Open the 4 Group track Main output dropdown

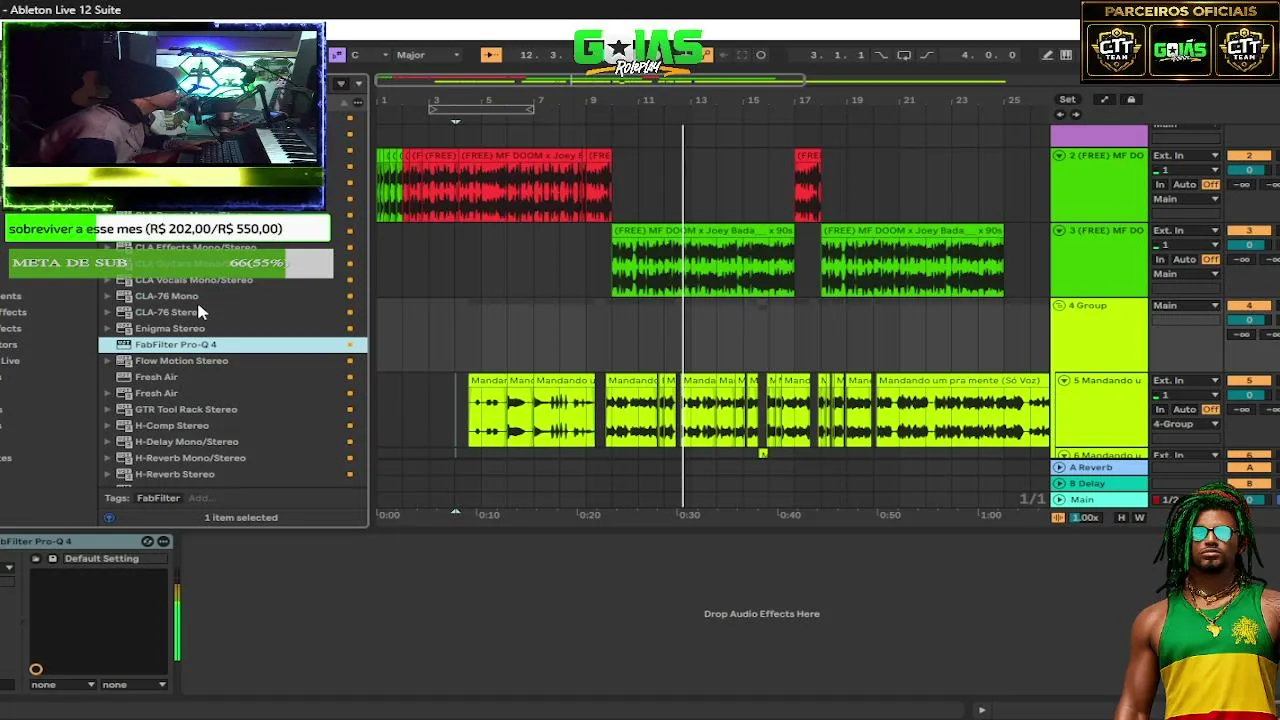tap(1186, 306)
